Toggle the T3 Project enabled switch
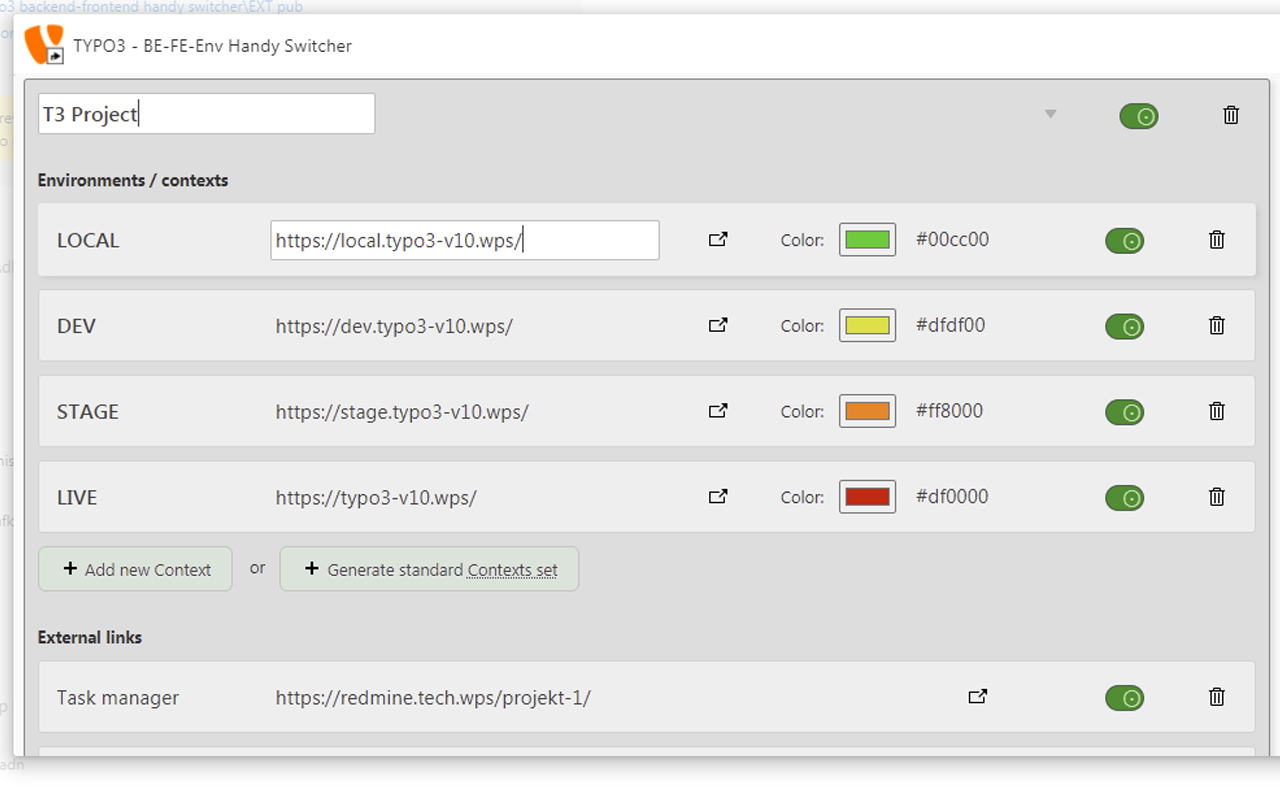This screenshot has width=1280, height=800. [1139, 116]
